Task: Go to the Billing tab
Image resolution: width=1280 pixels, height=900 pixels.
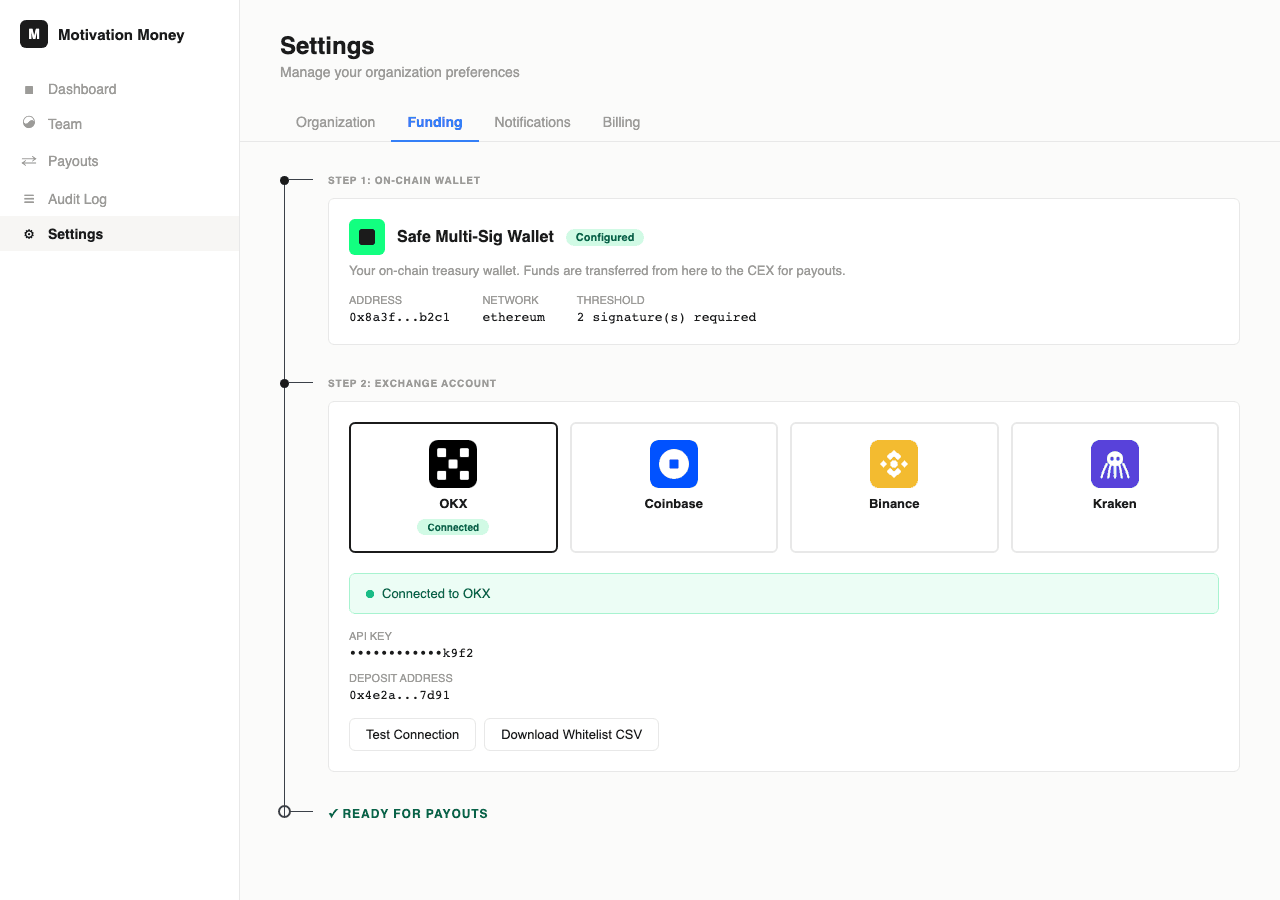Action: coord(621,122)
